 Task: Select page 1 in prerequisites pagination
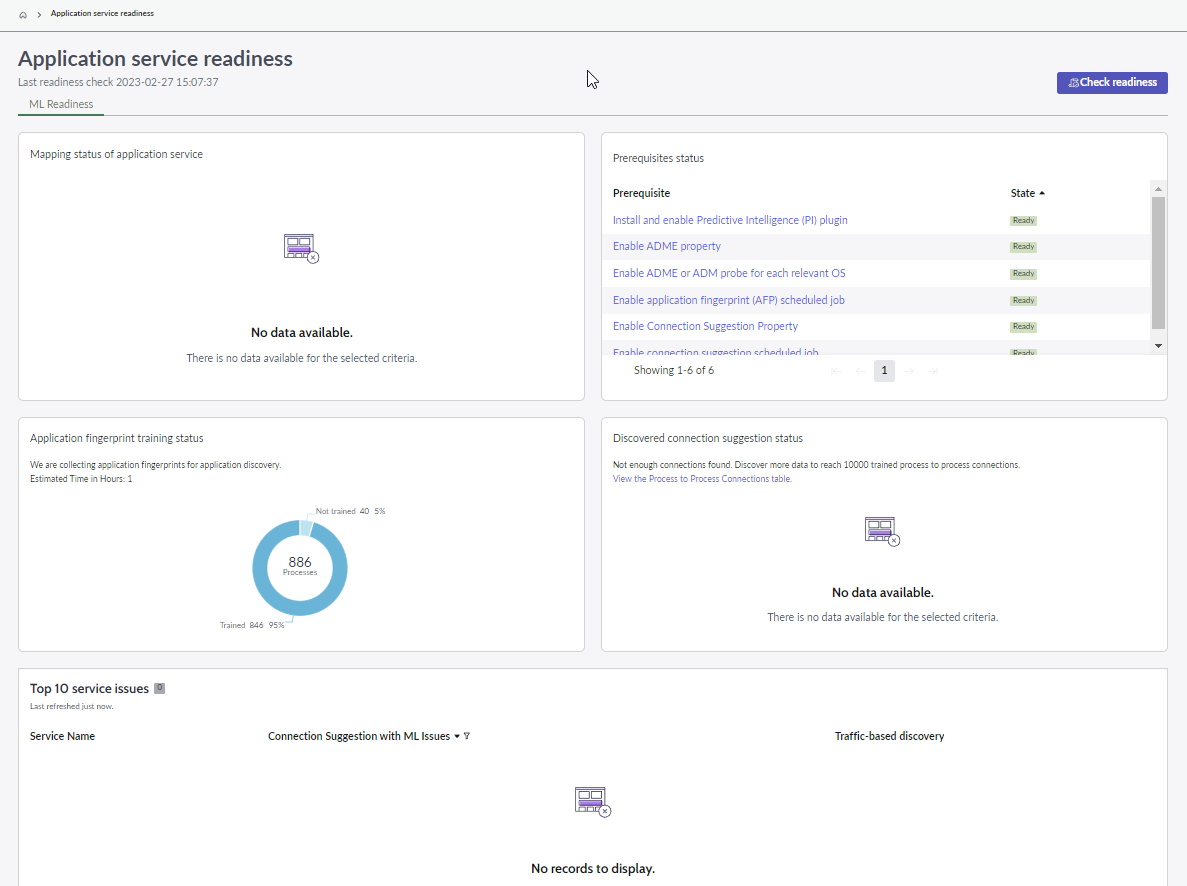point(884,371)
